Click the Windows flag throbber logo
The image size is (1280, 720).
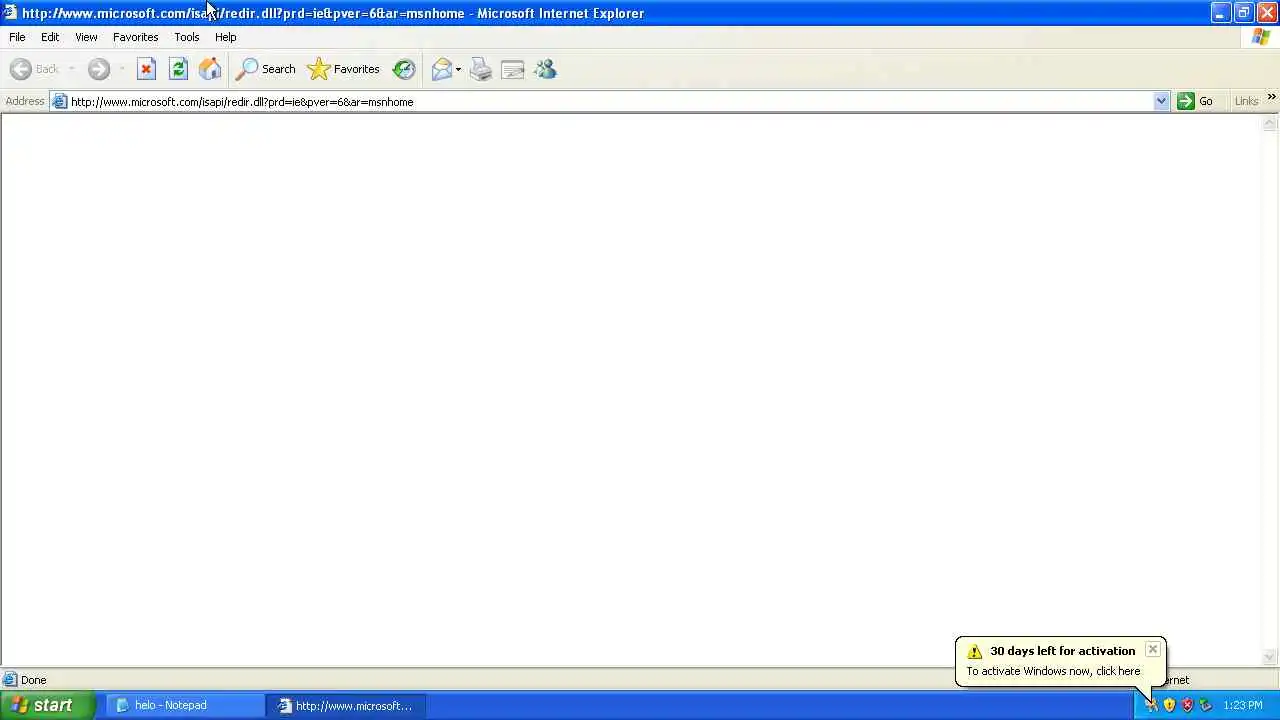coord(1261,37)
